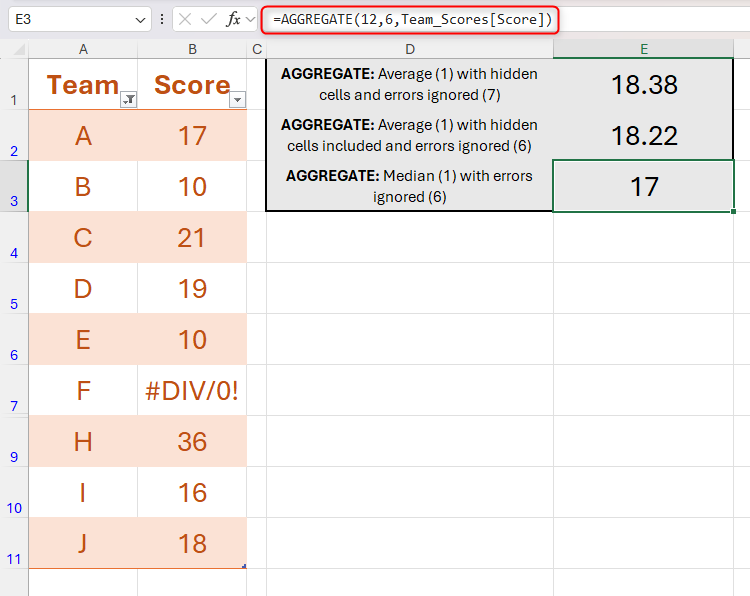
Task: Select the cell showing 18.38
Action: (x=643, y=85)
